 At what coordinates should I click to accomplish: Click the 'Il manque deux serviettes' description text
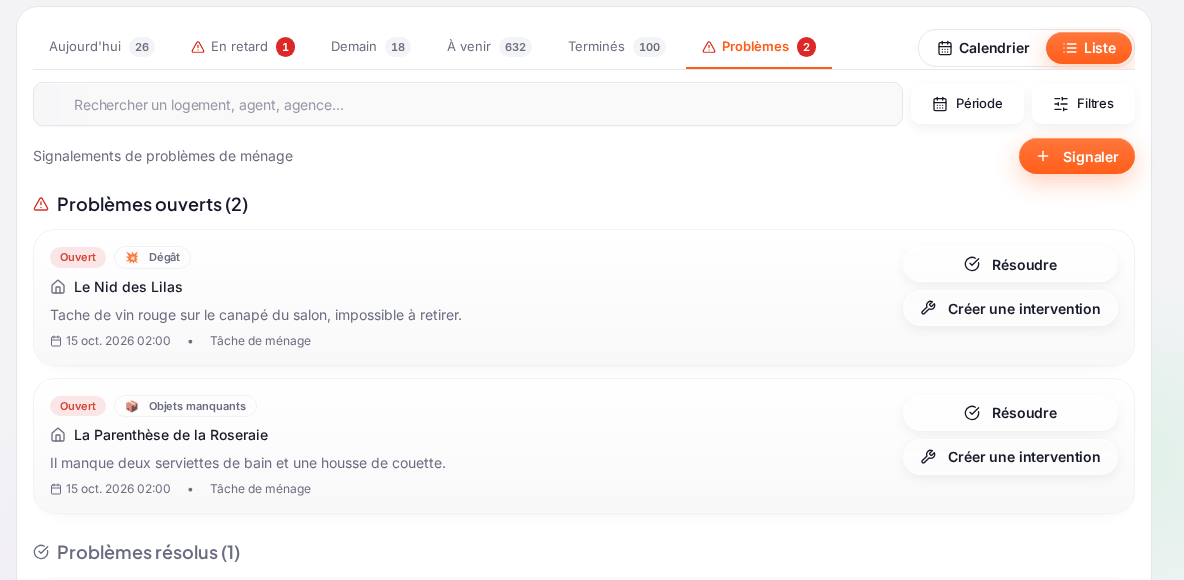coord(248,463)
